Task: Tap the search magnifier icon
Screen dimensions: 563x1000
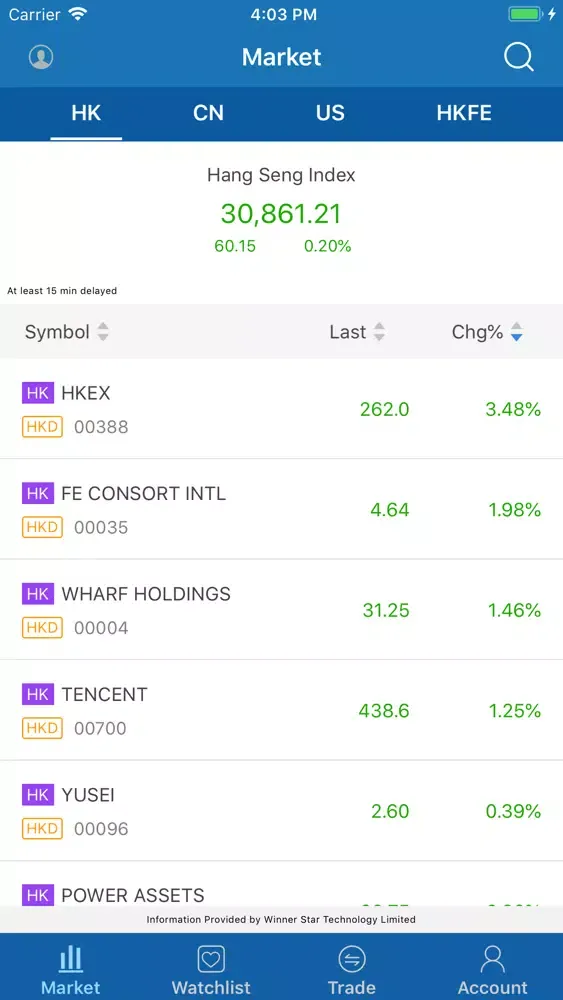Action: [518, 57]
